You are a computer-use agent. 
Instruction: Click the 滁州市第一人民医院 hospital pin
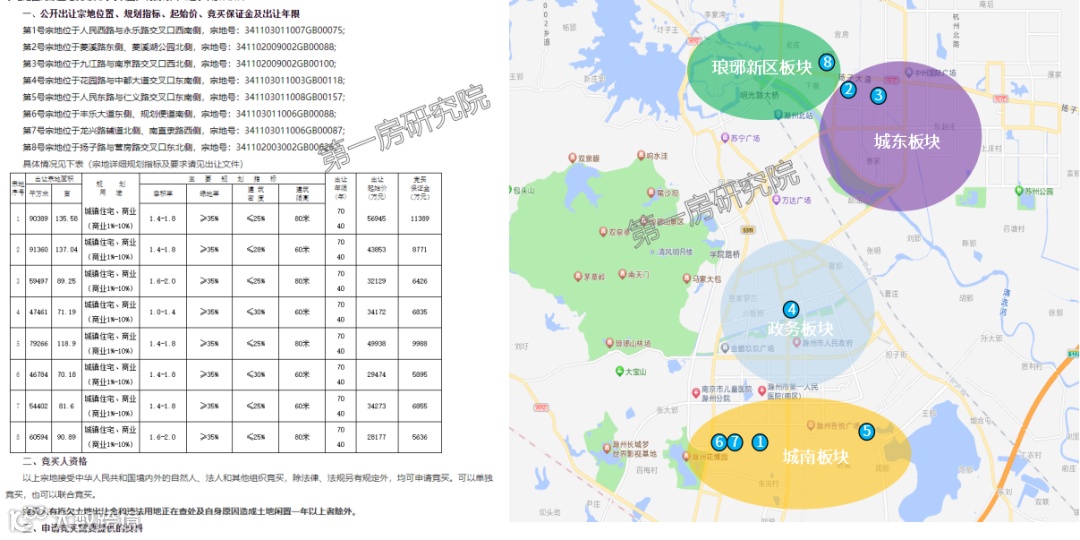point(762,391)
